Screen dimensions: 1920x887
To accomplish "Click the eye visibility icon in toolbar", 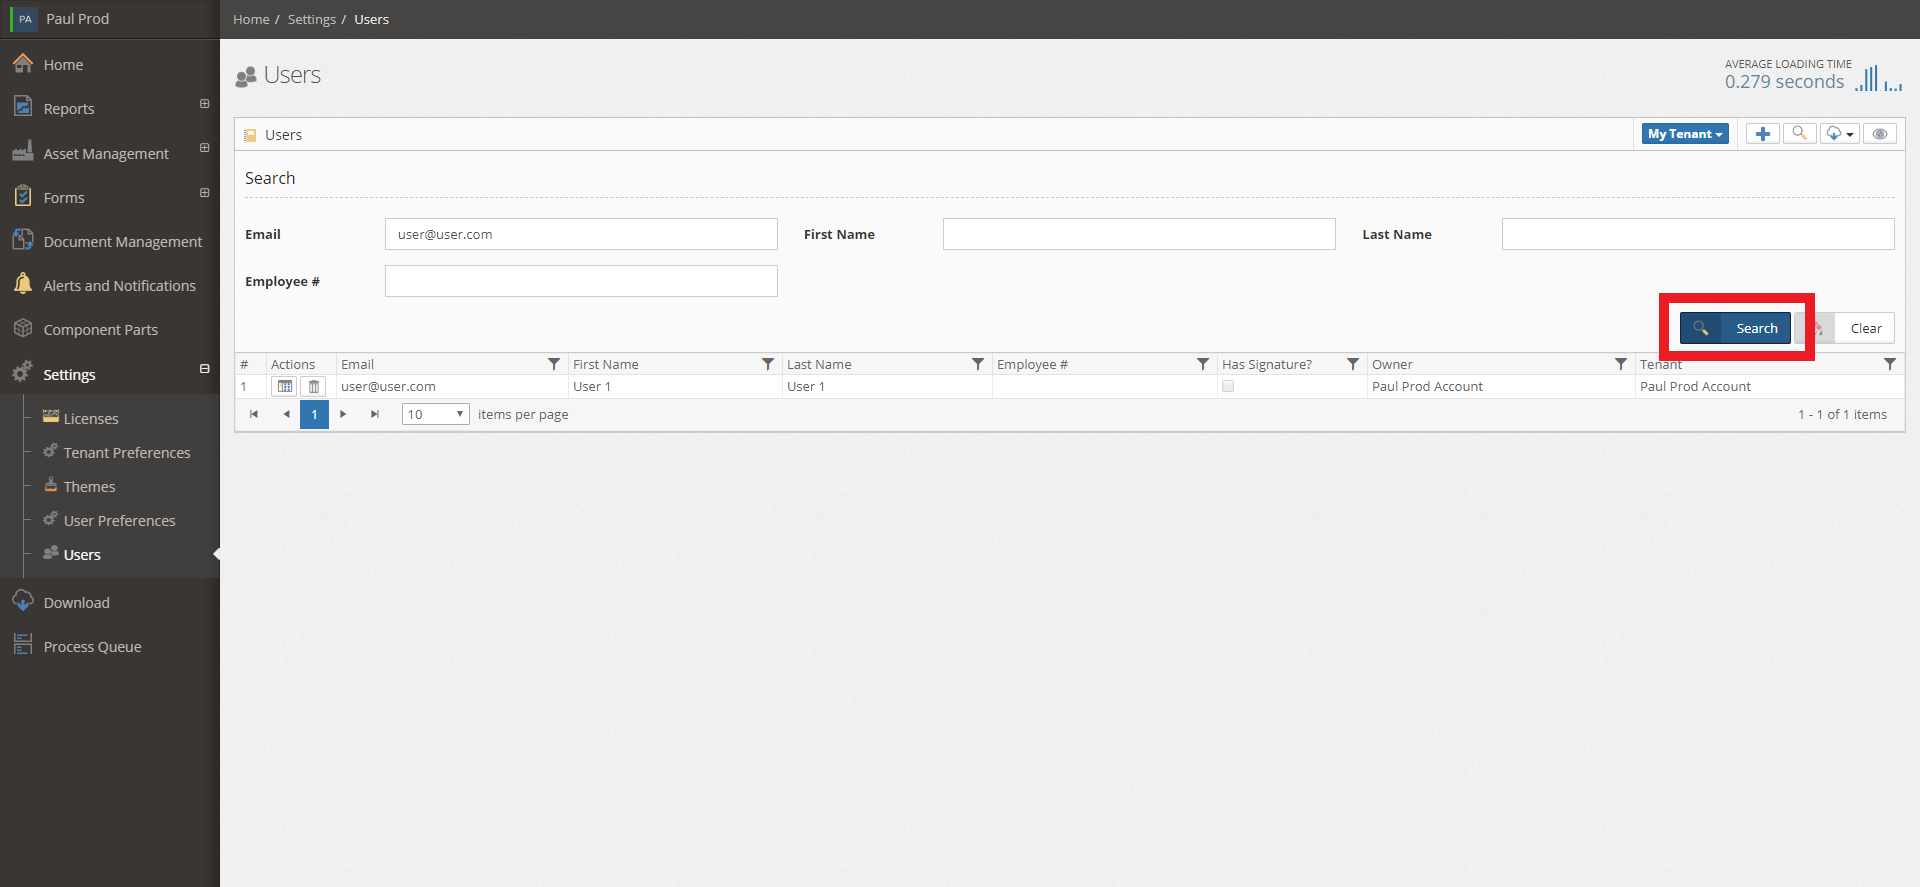I will pyautogui.click(x=1880, y=134).
